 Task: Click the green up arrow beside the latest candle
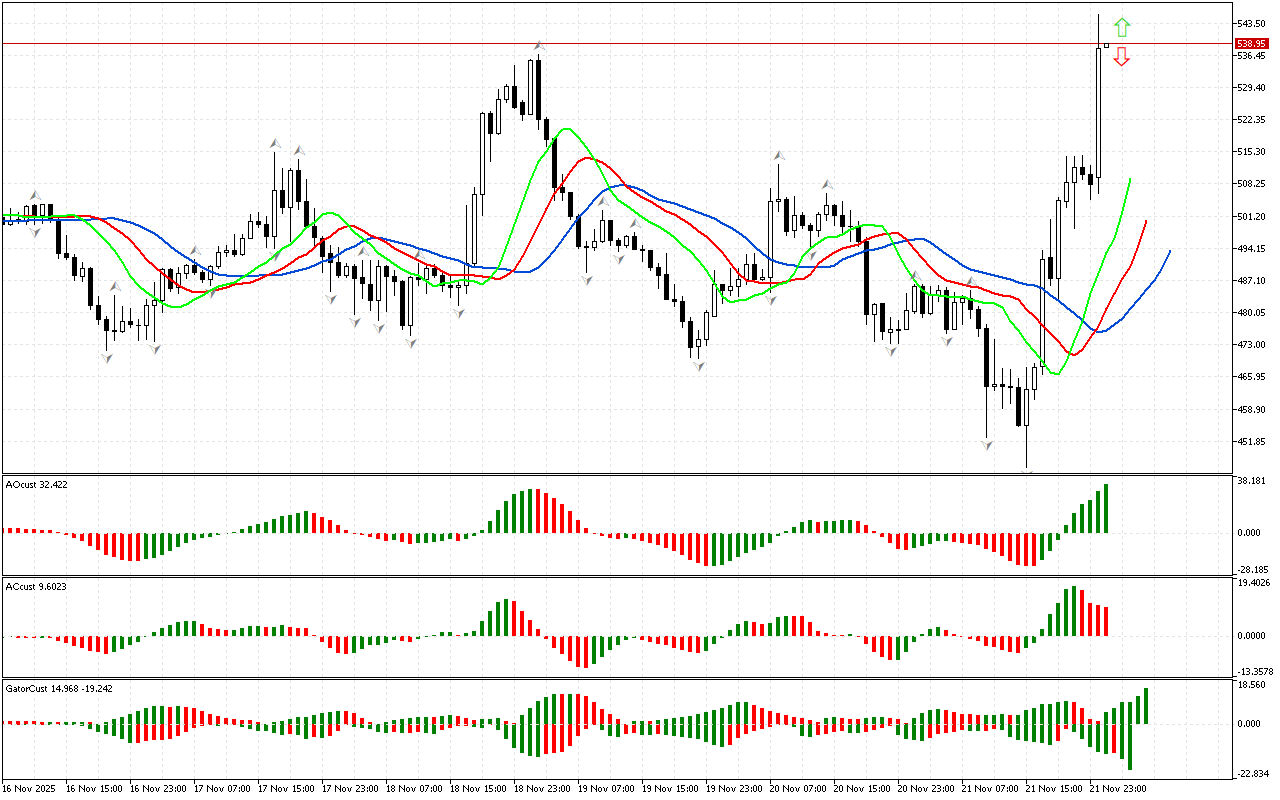[x=1122, y=27]
